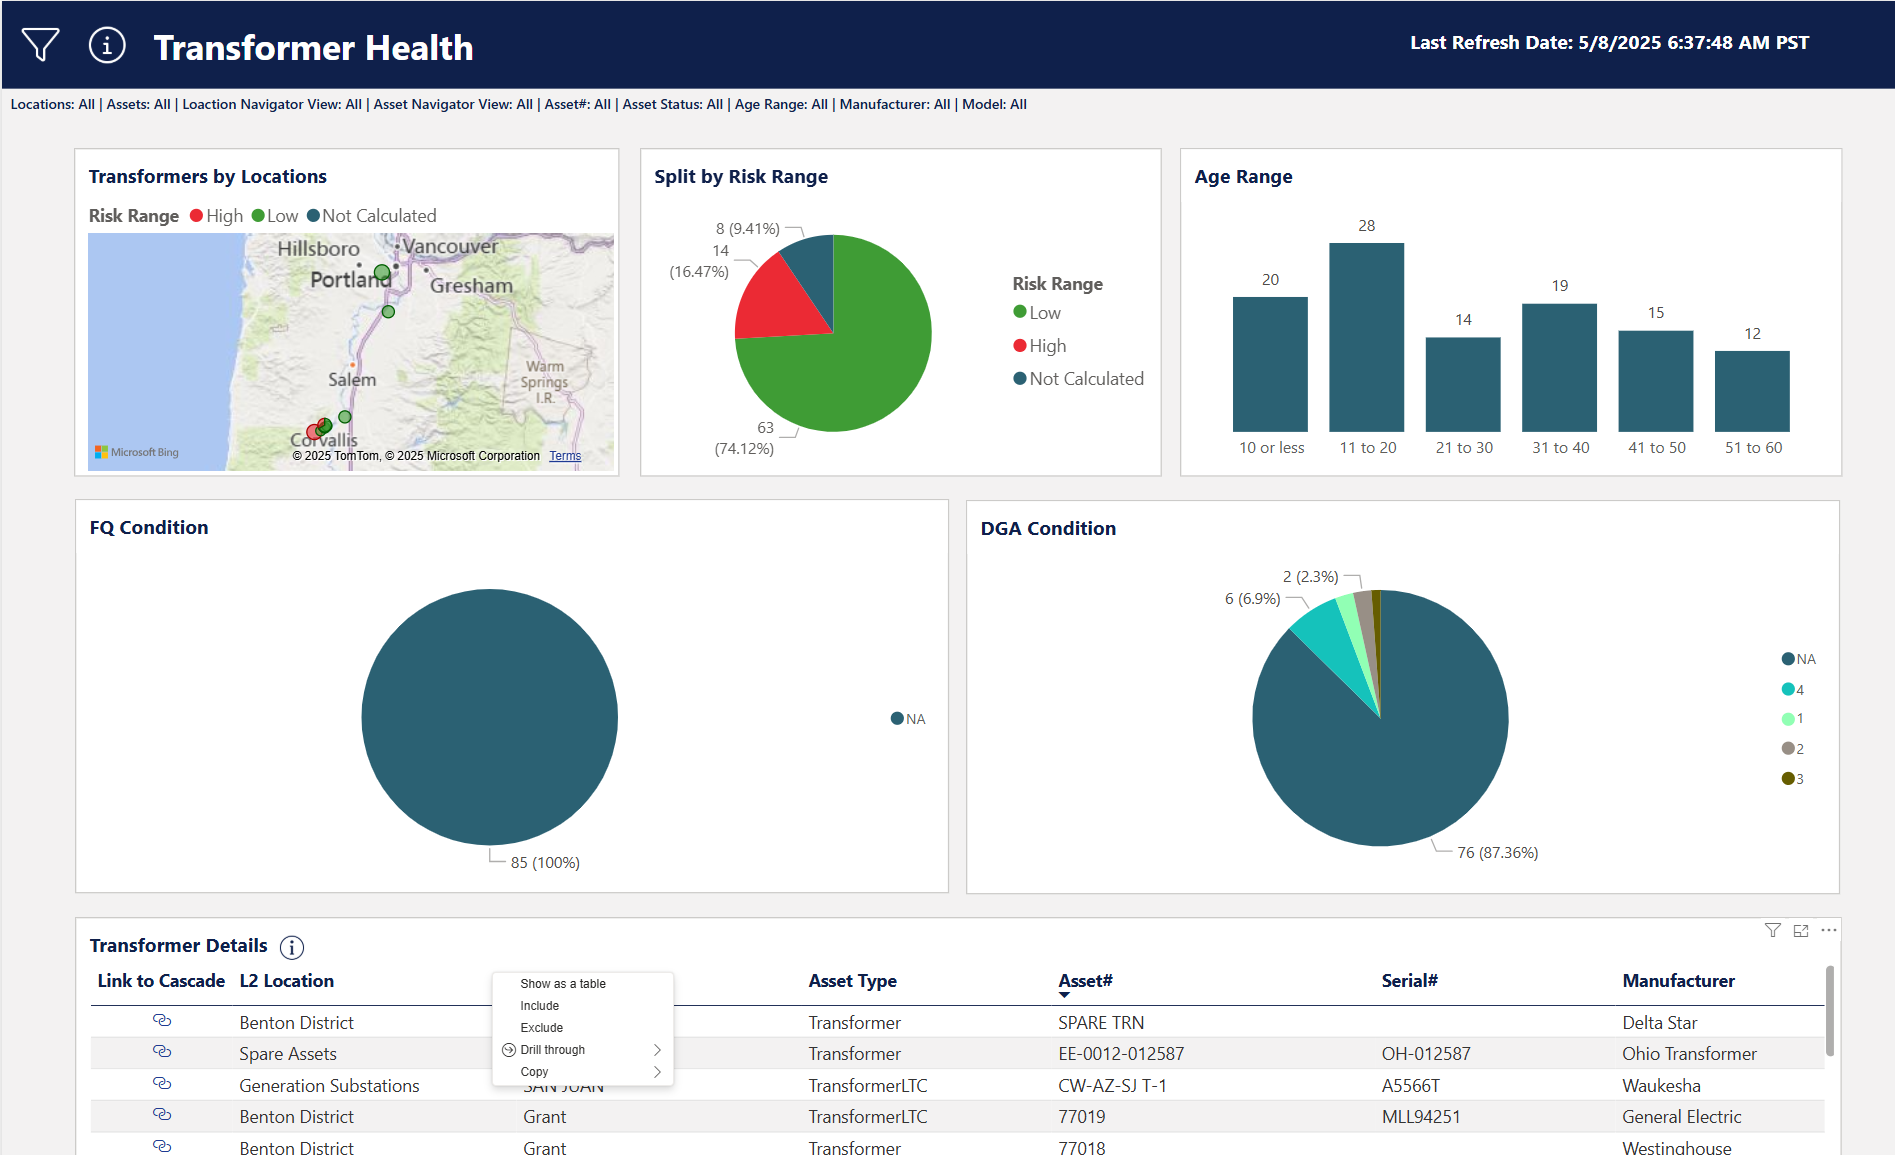Viewport: 1895px width, 1156px height.
Task: Open more options for Transformer Details
Action: tap(1829, 930)
